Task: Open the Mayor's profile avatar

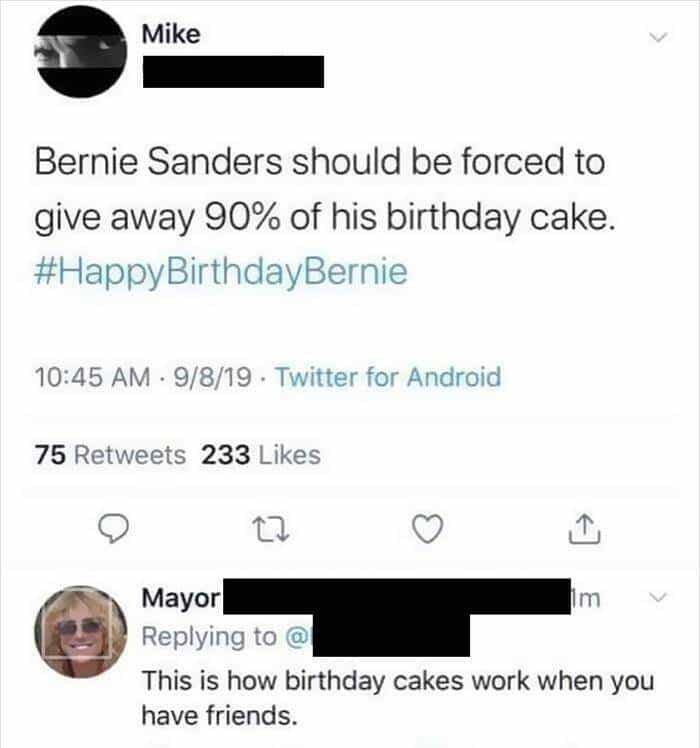Action: tap(82, 632)
